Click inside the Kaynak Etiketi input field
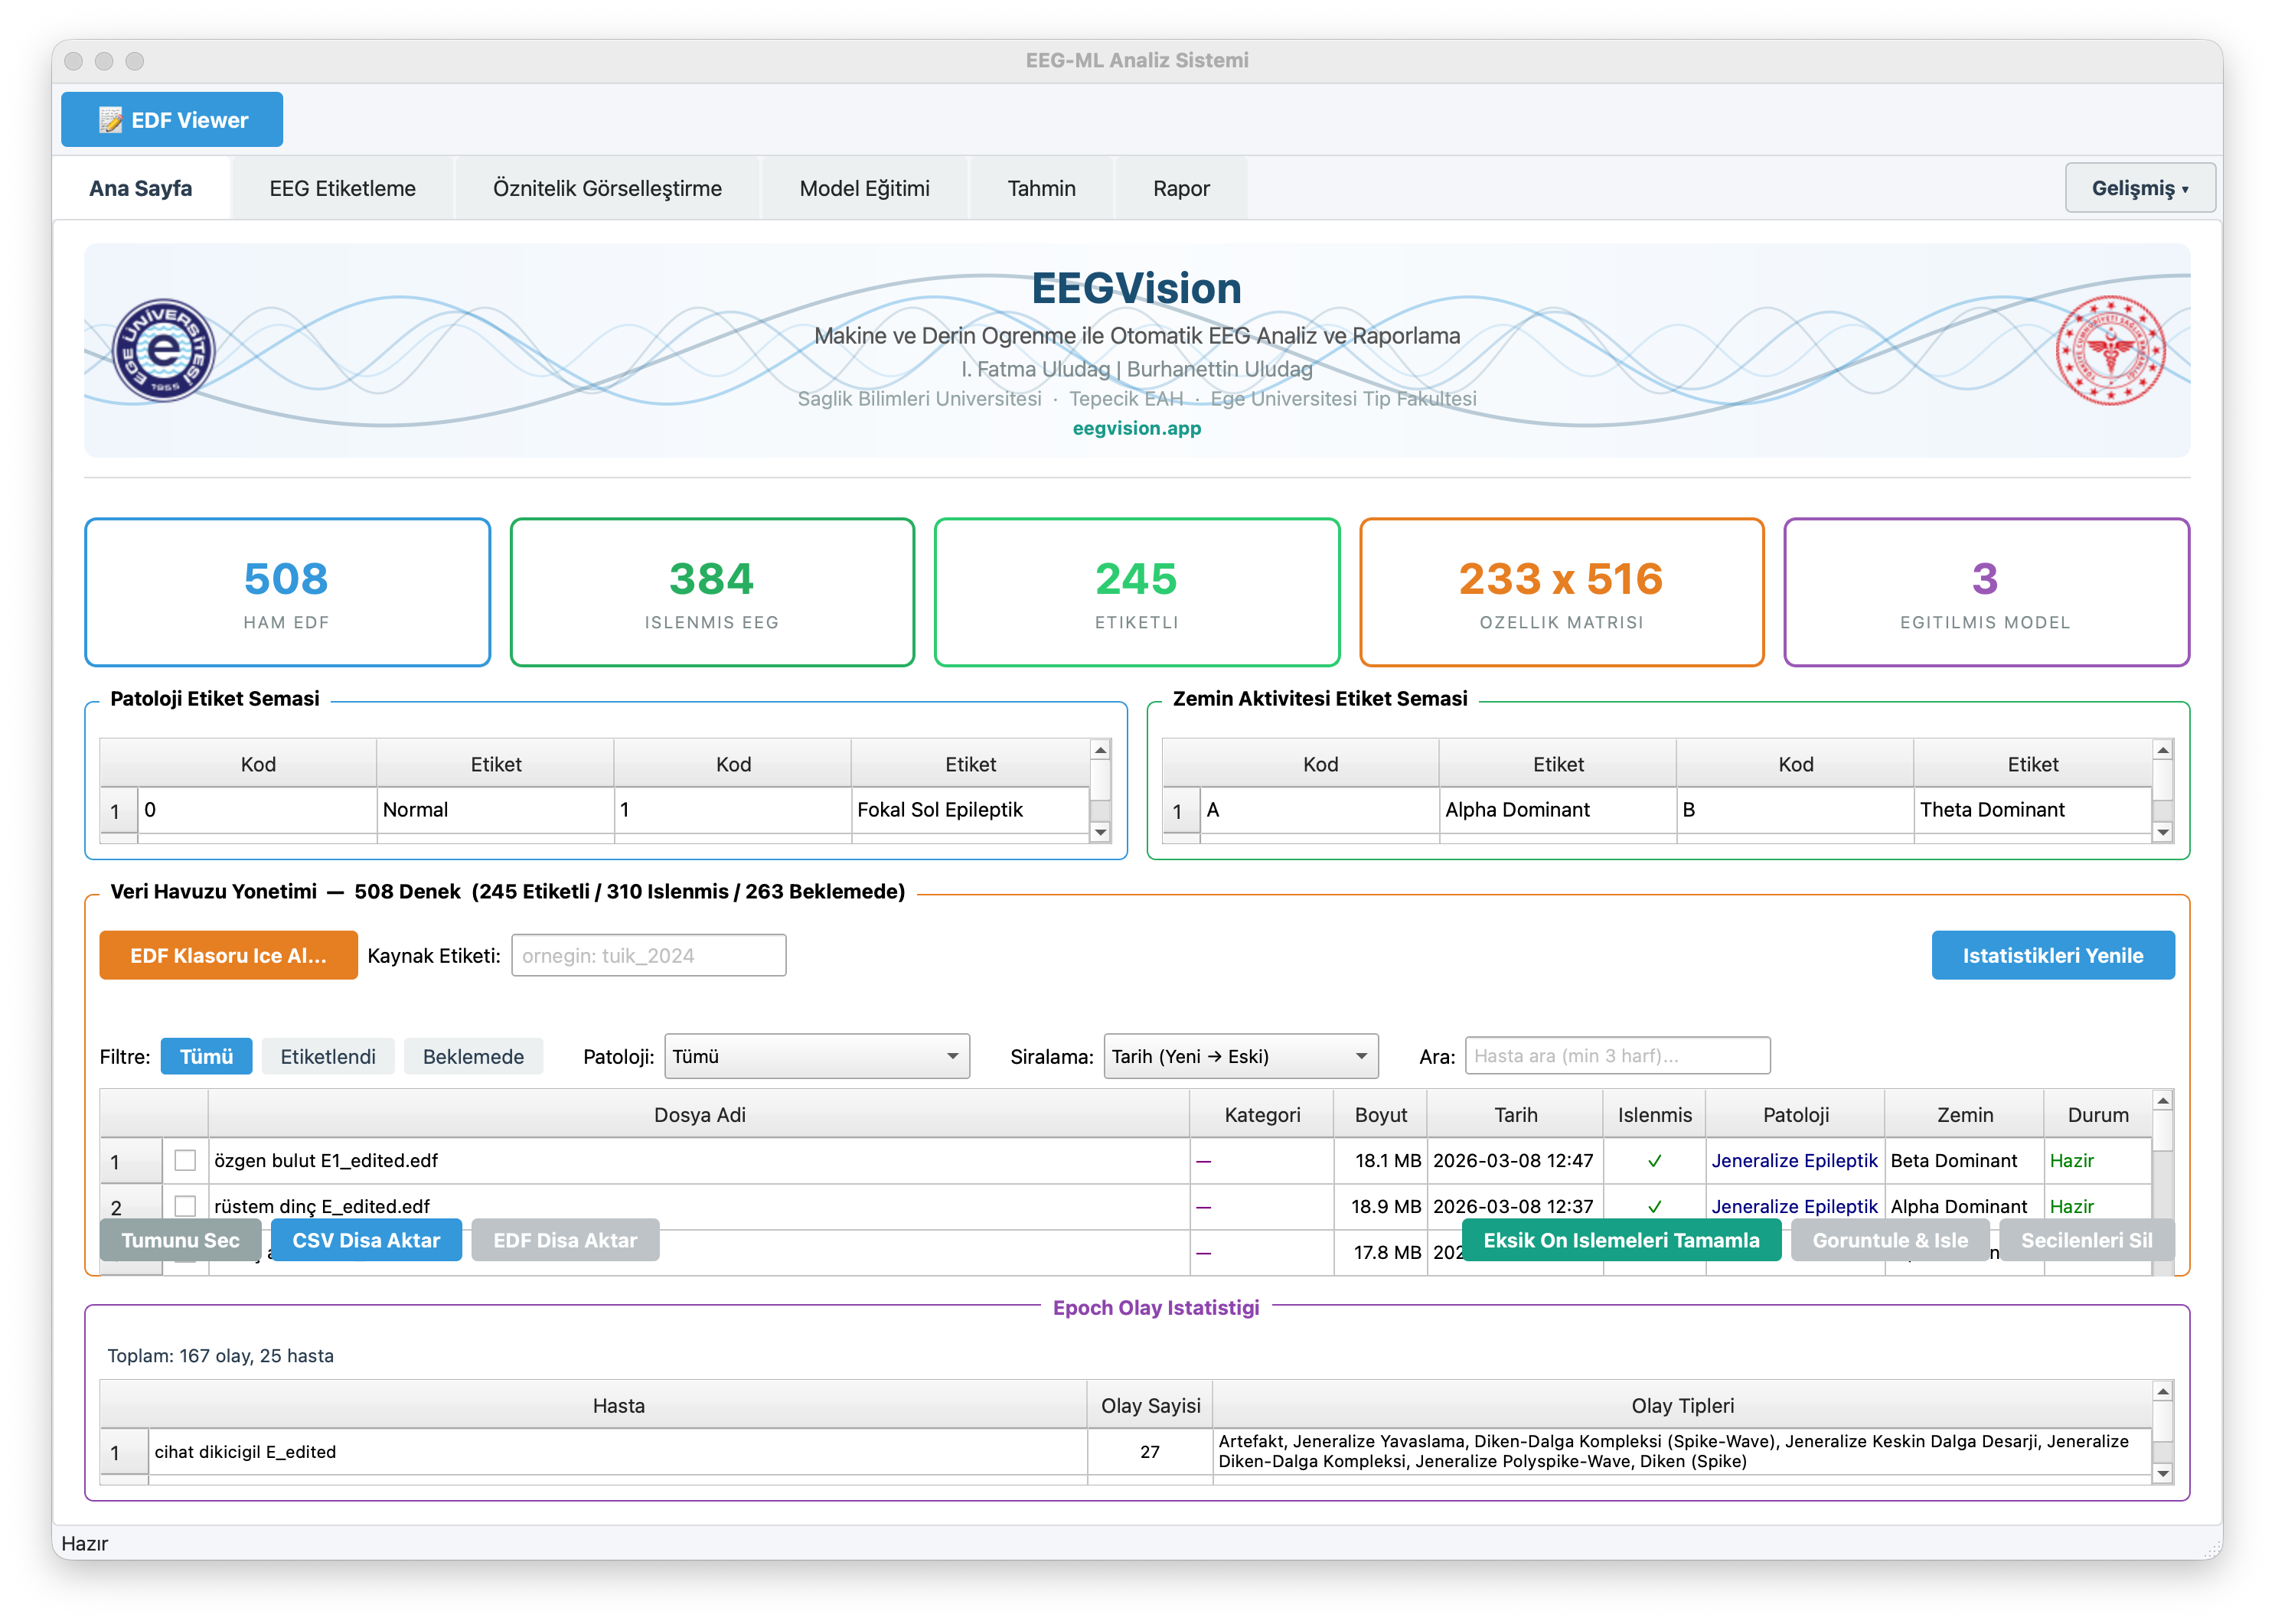2275x1624 pixels. pyautogui.click(x=648, y=955)
